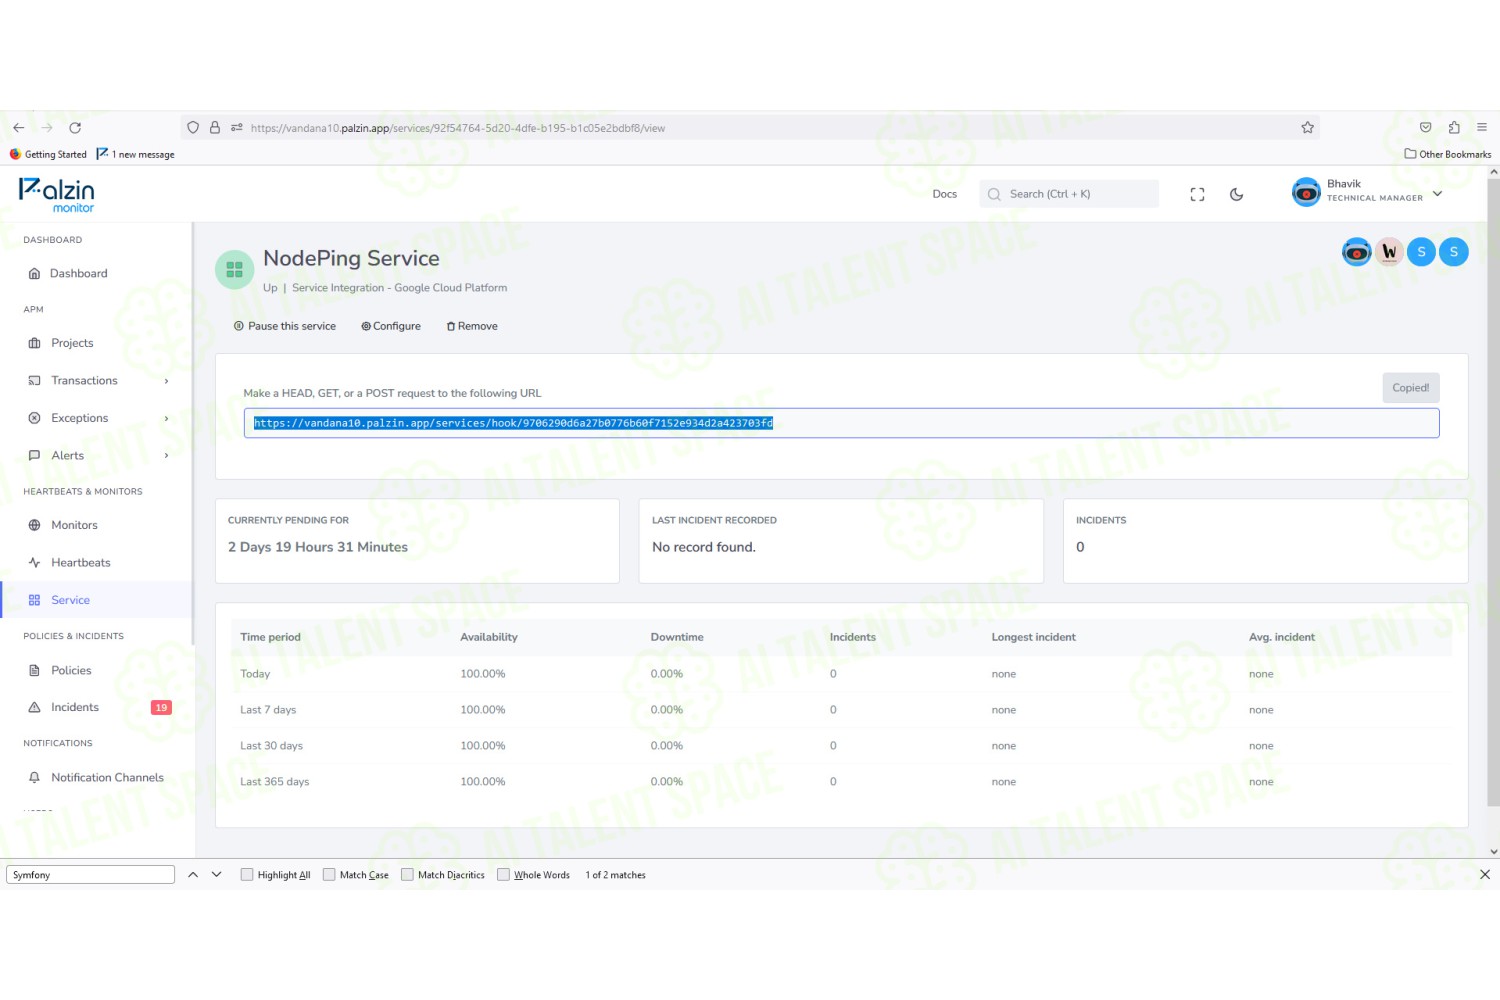Viewport: 1500px width, 1000px height.
Task: Go back to previous page
Action: pos(19,128)
